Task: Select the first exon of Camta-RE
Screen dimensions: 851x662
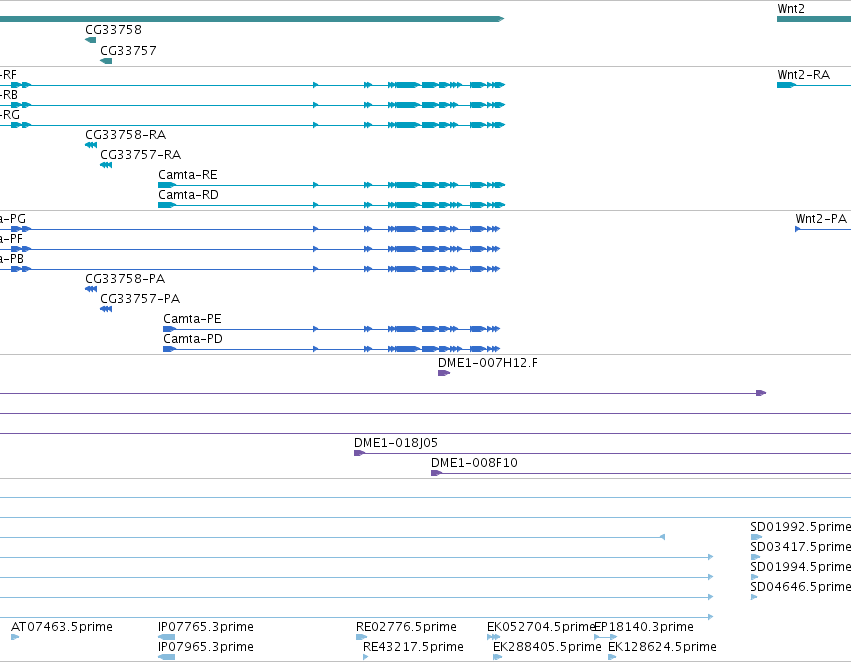Action: click(x=167, y=185)
